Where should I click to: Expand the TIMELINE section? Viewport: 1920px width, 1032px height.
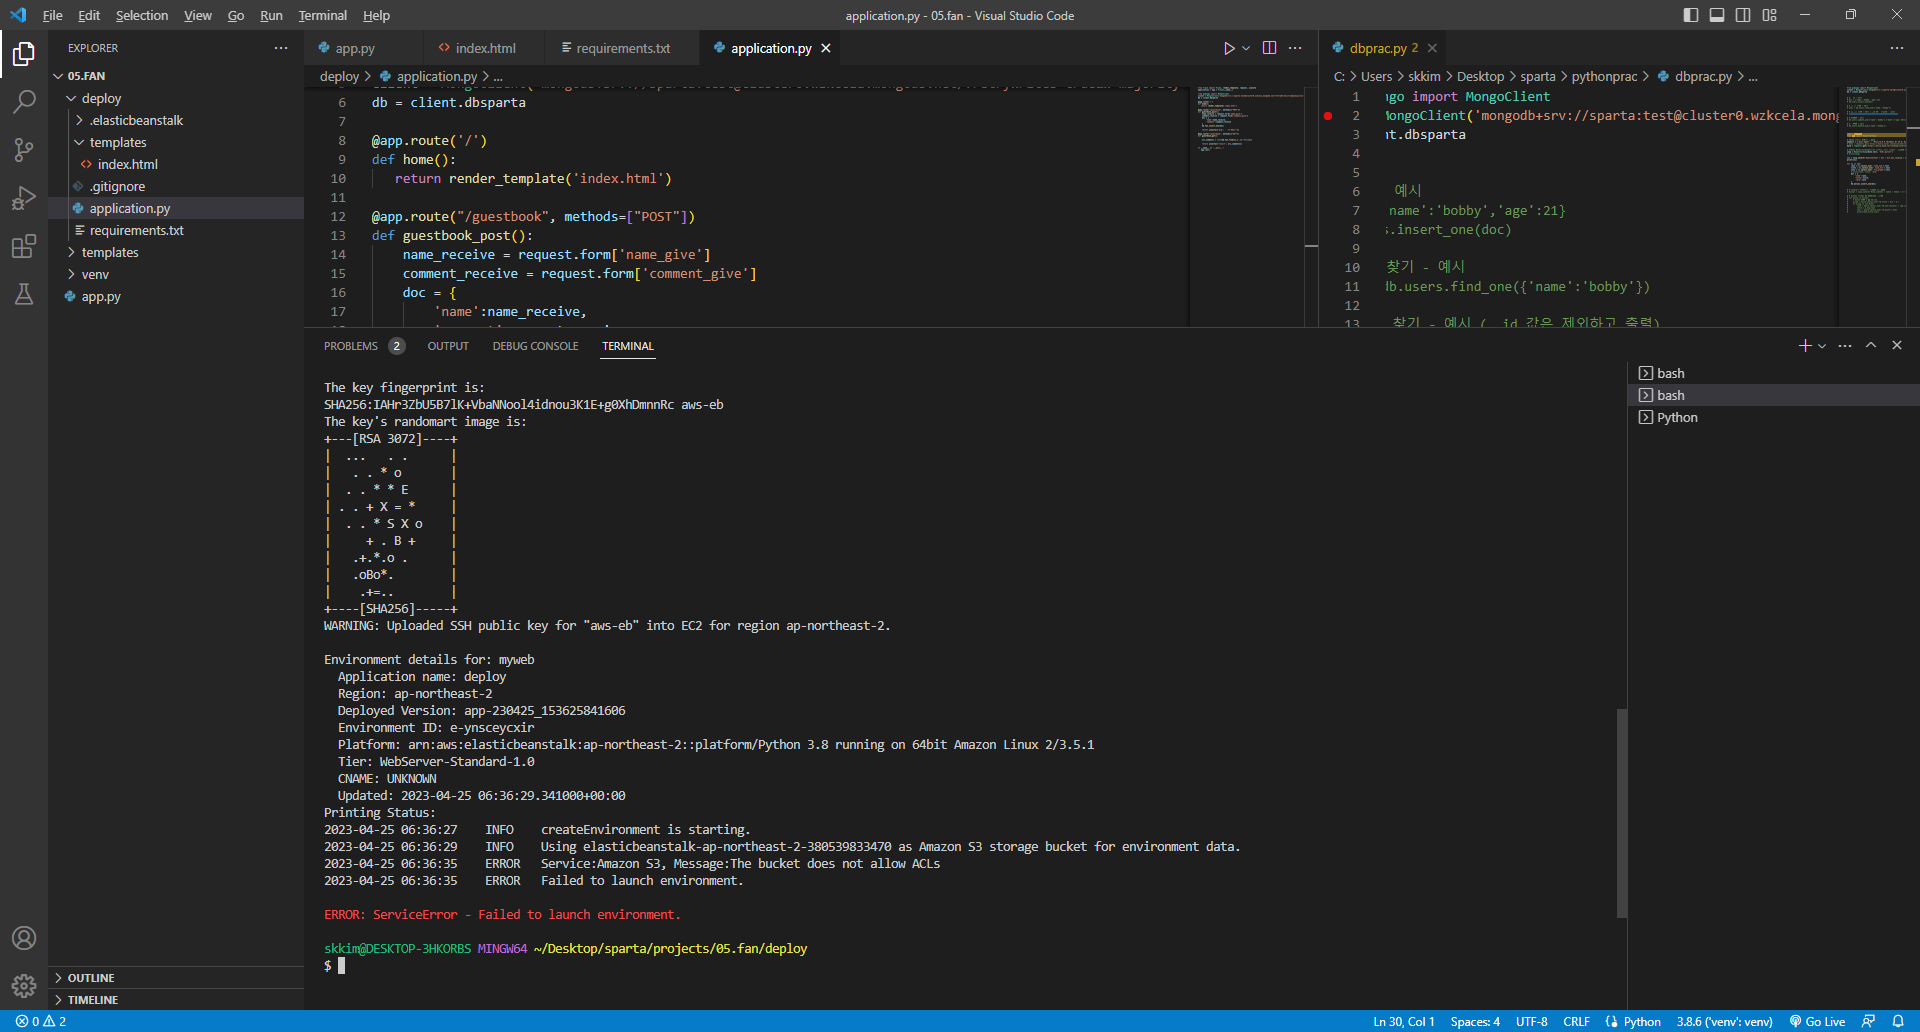point(176,1000)
